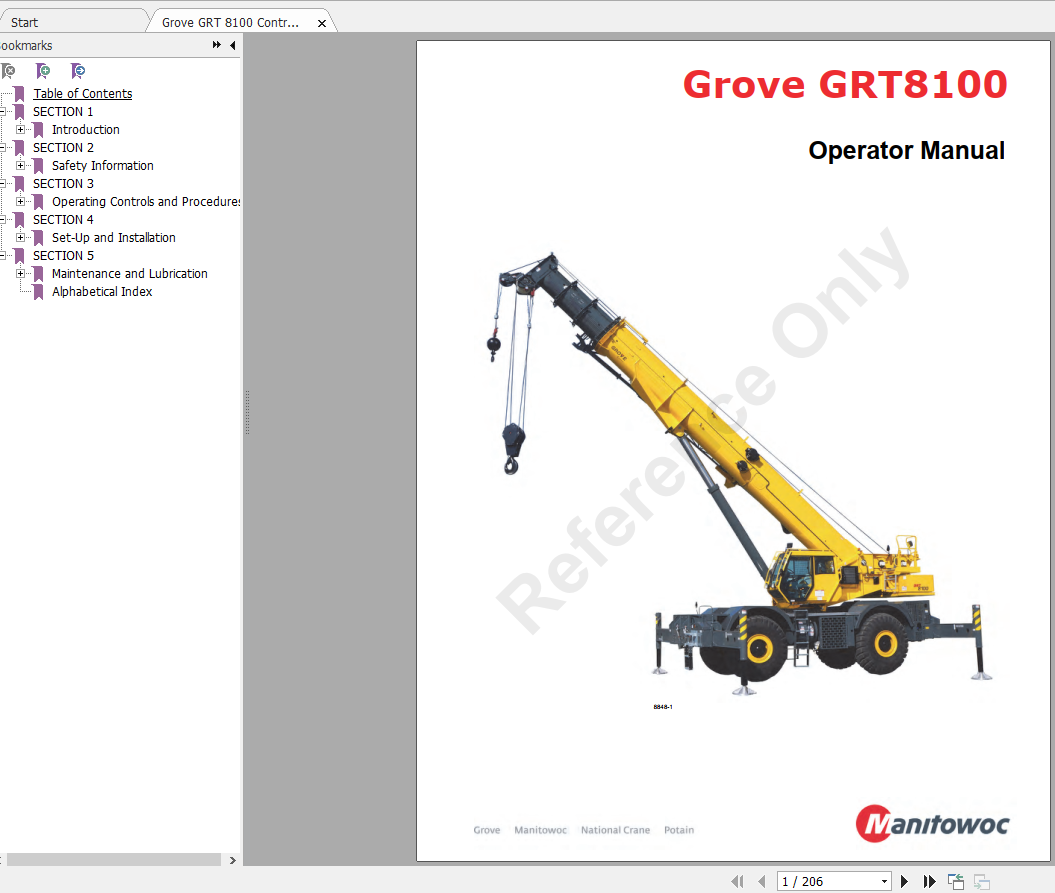The width and height of the screenshot is (1055, 893).
Task: Click the bookmarks horizontal scrollbar
Action: (x=114, y=859)
